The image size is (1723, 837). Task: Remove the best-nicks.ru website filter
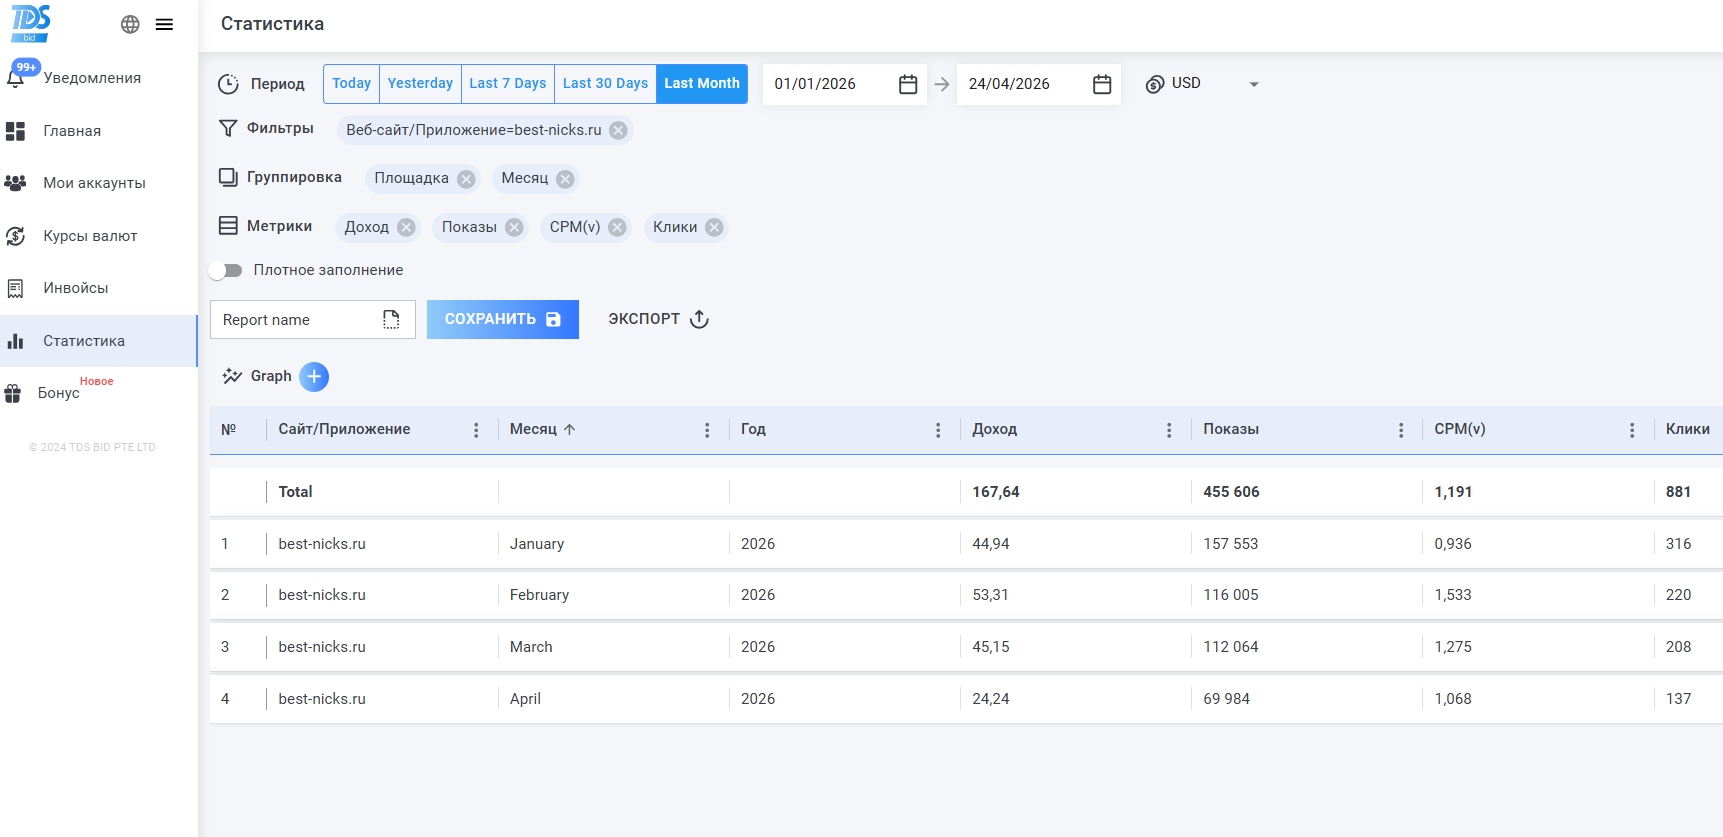pyautogui.click(x=618, y=130)
